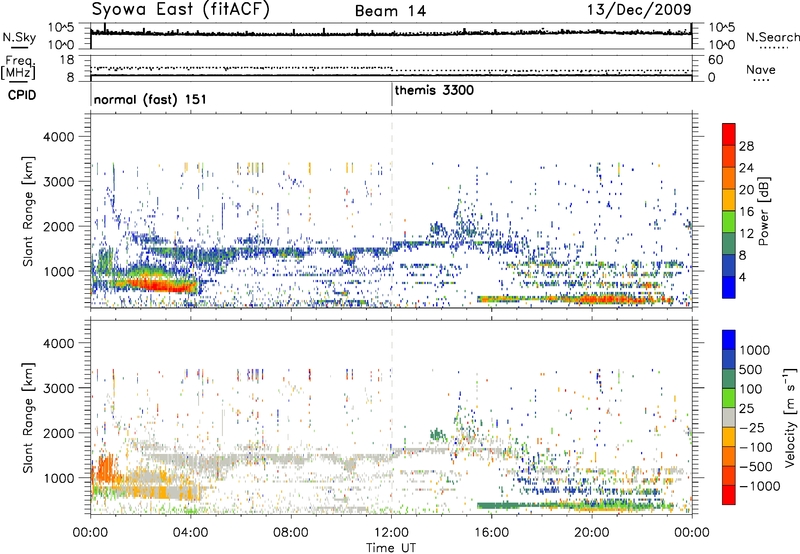Click the "themis 3300" CPID text
Viewport: 800px width, 554px height.
tap(434, 90)
